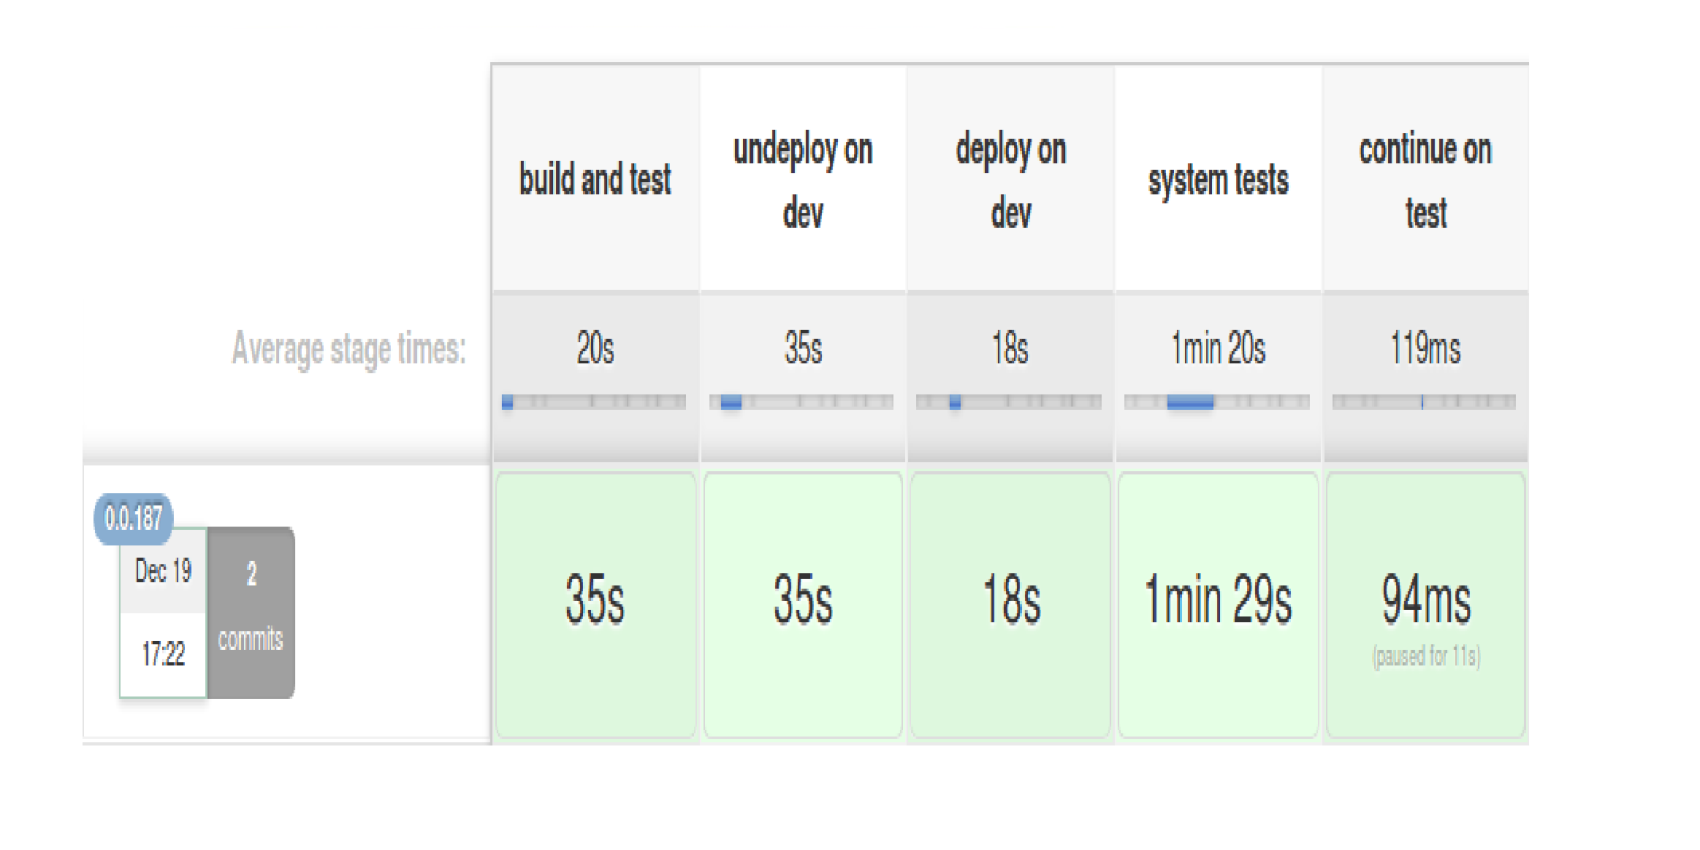Open the undeploy on dev 35s cell

click(x=803, y=605)
